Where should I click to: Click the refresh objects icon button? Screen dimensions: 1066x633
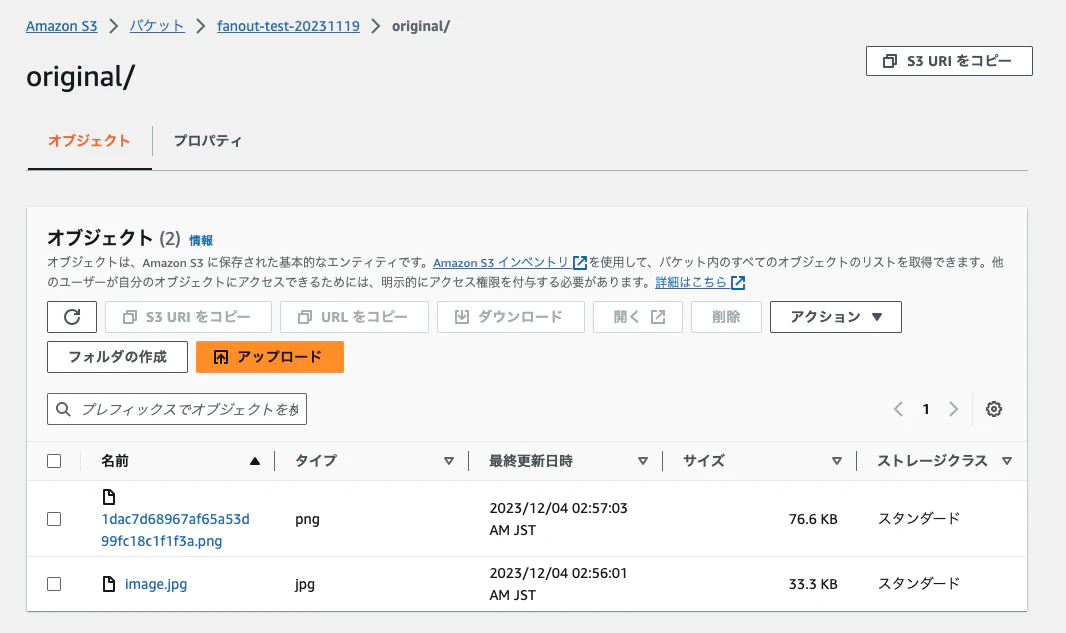(72, 317)
